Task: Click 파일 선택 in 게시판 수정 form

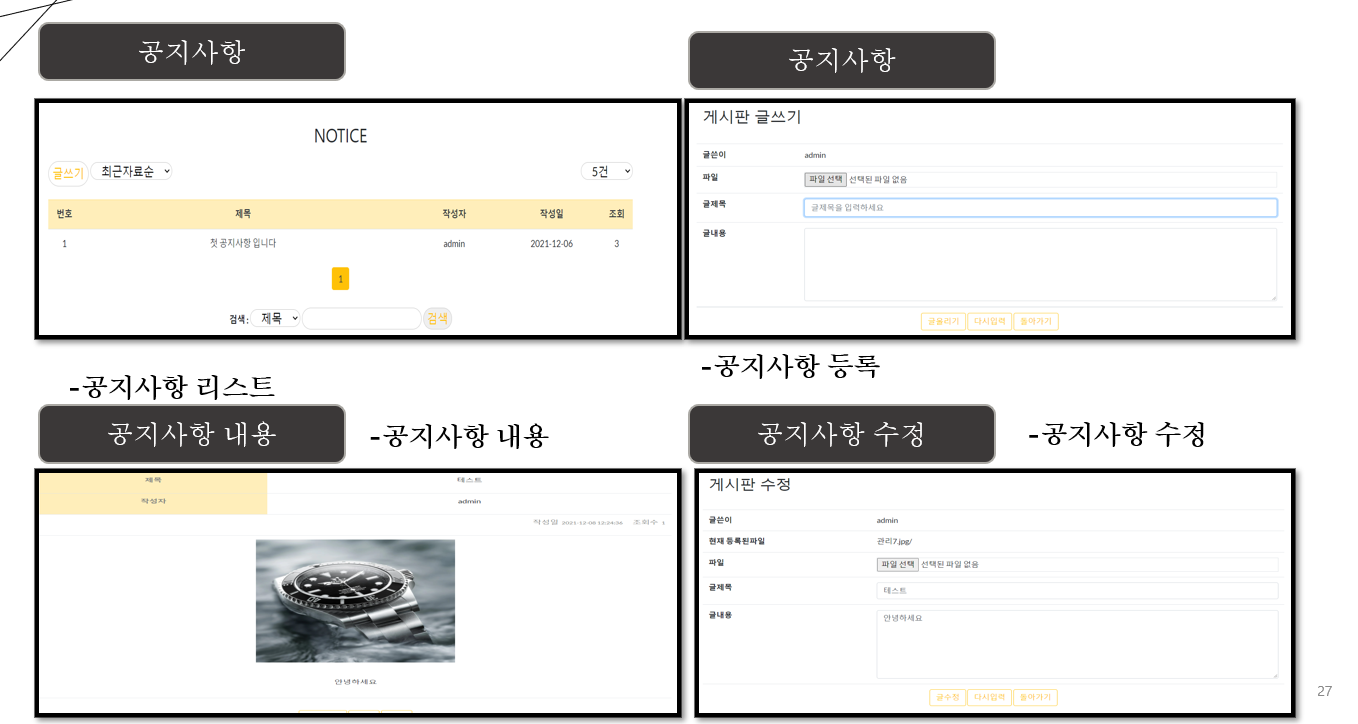Action: pyautogui.click(x=898, y=564)
